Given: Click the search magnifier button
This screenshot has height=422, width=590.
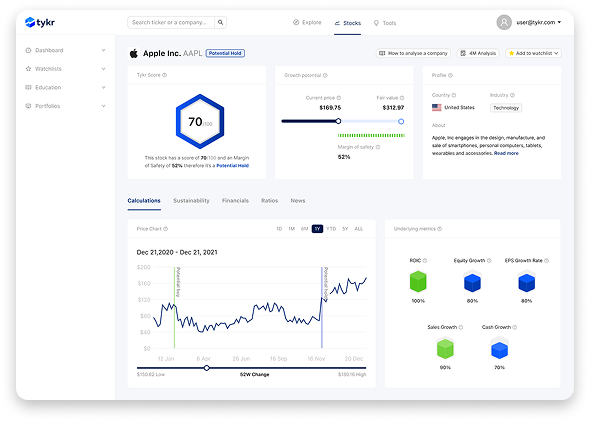Looking at the screenshot, I should [220, 22].
